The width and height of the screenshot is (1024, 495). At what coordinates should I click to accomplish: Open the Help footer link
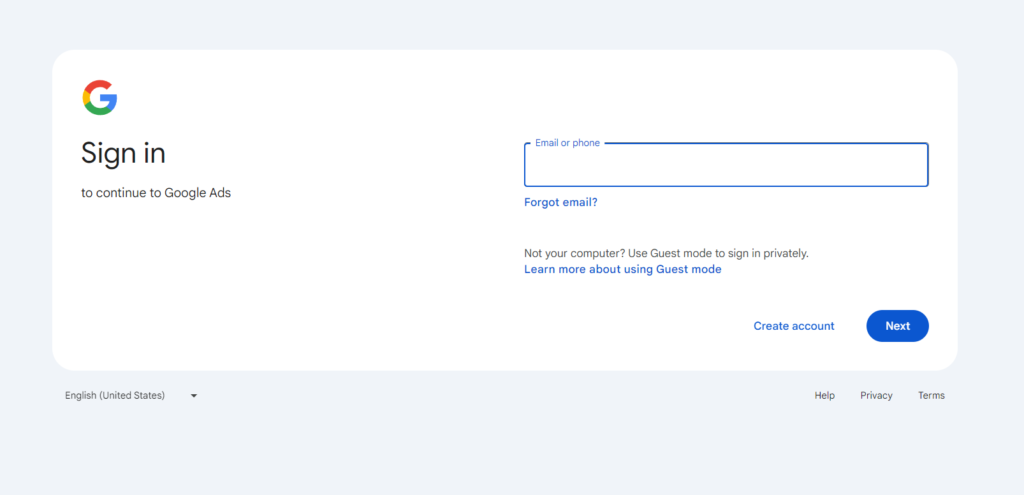point(824,396)
